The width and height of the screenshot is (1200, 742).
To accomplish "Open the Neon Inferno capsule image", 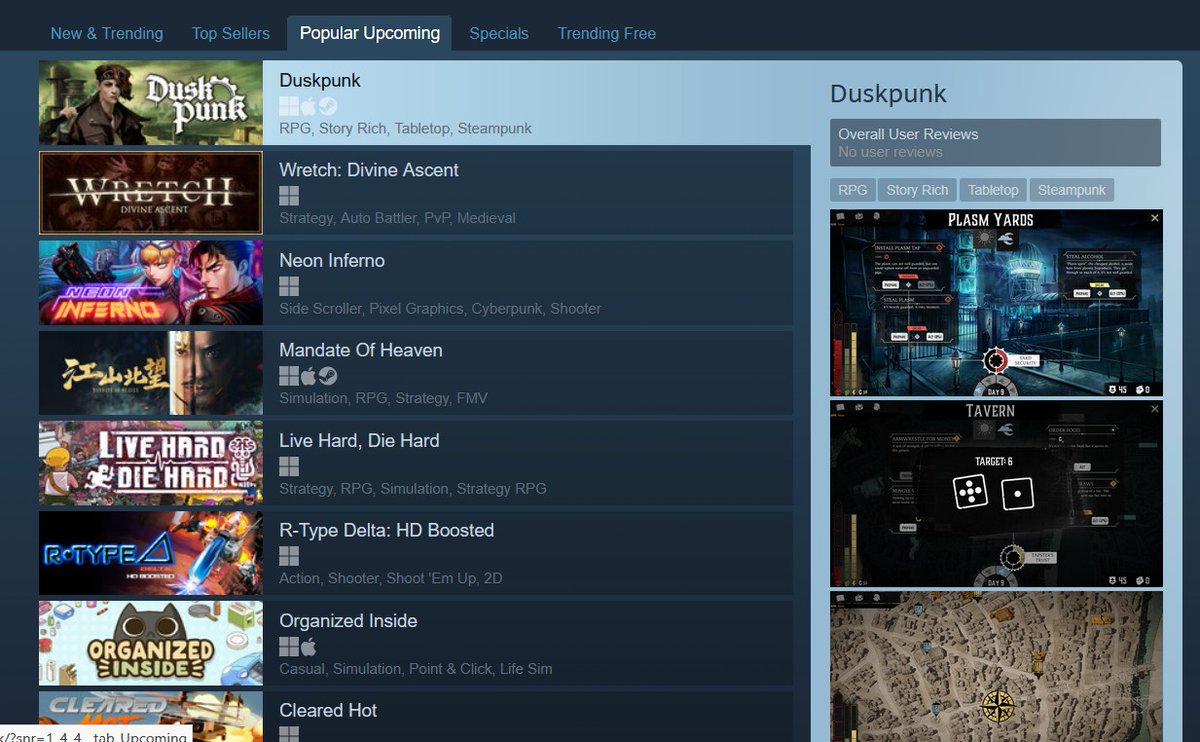I will [x=151, y=283].
